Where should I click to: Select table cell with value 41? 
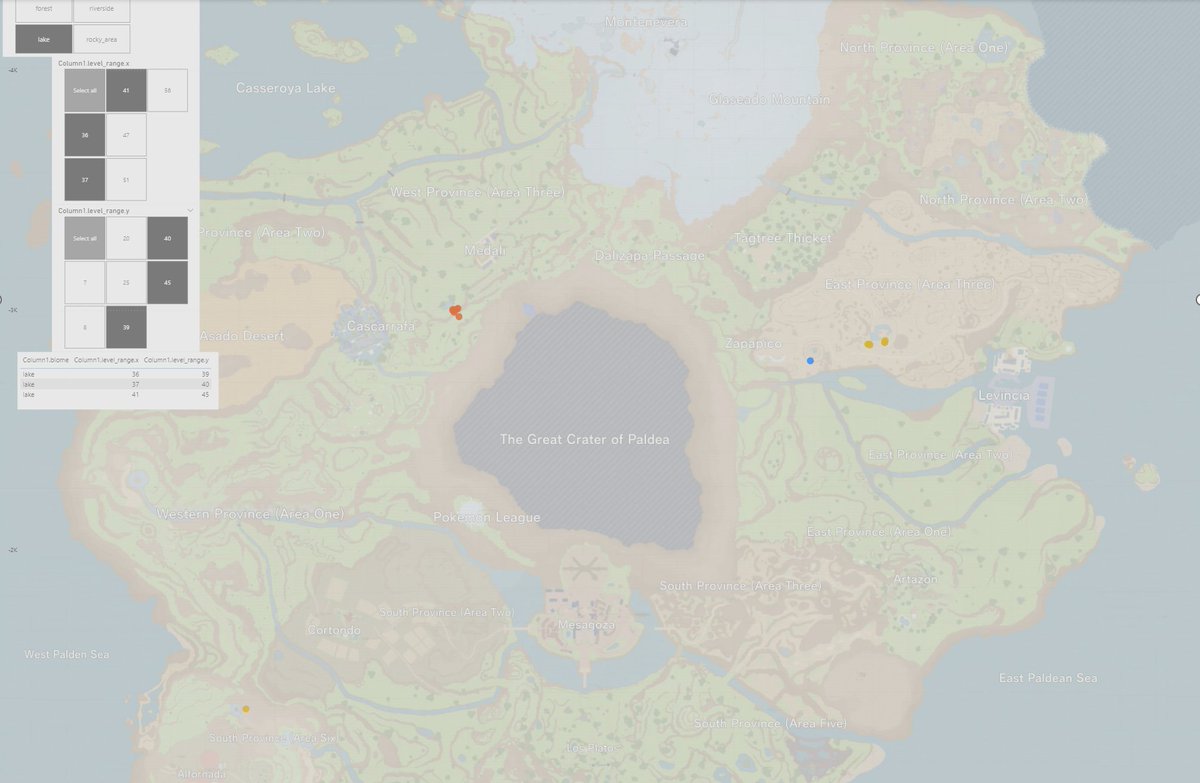pos(135,394)
